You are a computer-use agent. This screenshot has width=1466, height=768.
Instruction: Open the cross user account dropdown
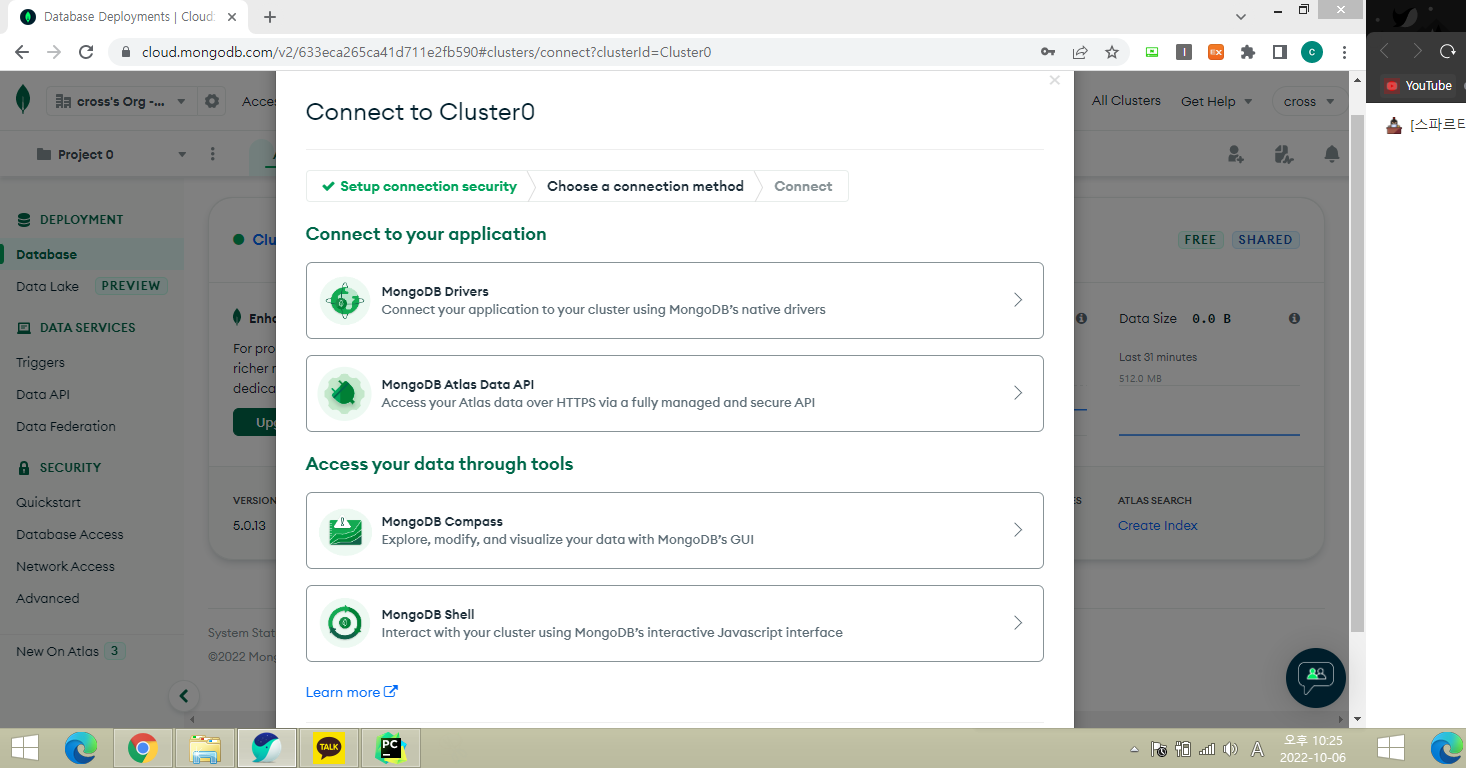point(1309,101)
